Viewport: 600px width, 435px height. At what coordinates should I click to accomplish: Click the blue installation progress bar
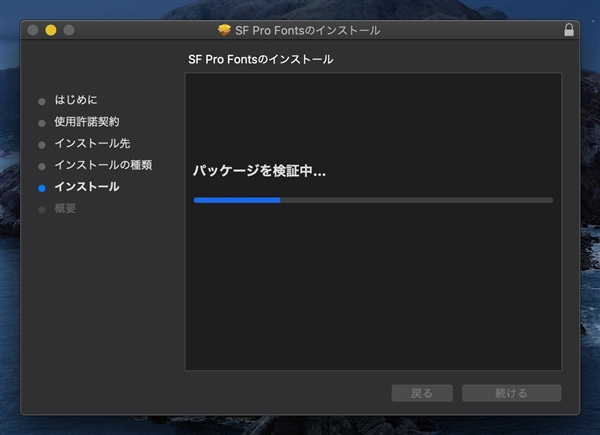373,200
